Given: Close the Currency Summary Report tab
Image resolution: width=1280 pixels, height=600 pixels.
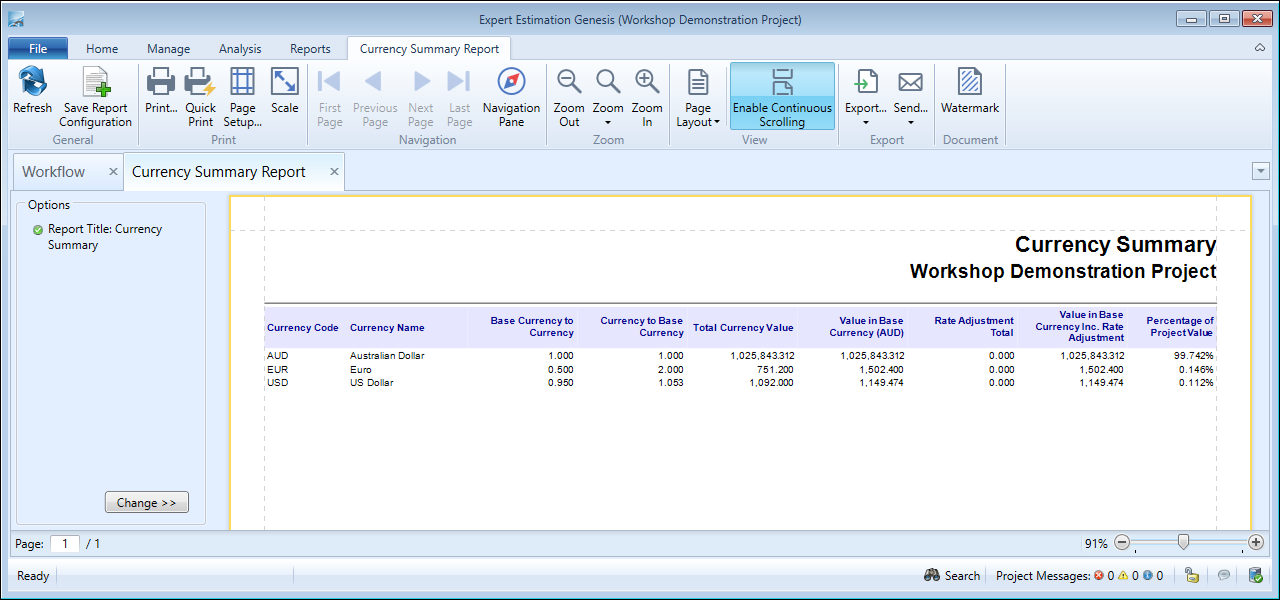Looking at the screenshot, I should point(334,172).
